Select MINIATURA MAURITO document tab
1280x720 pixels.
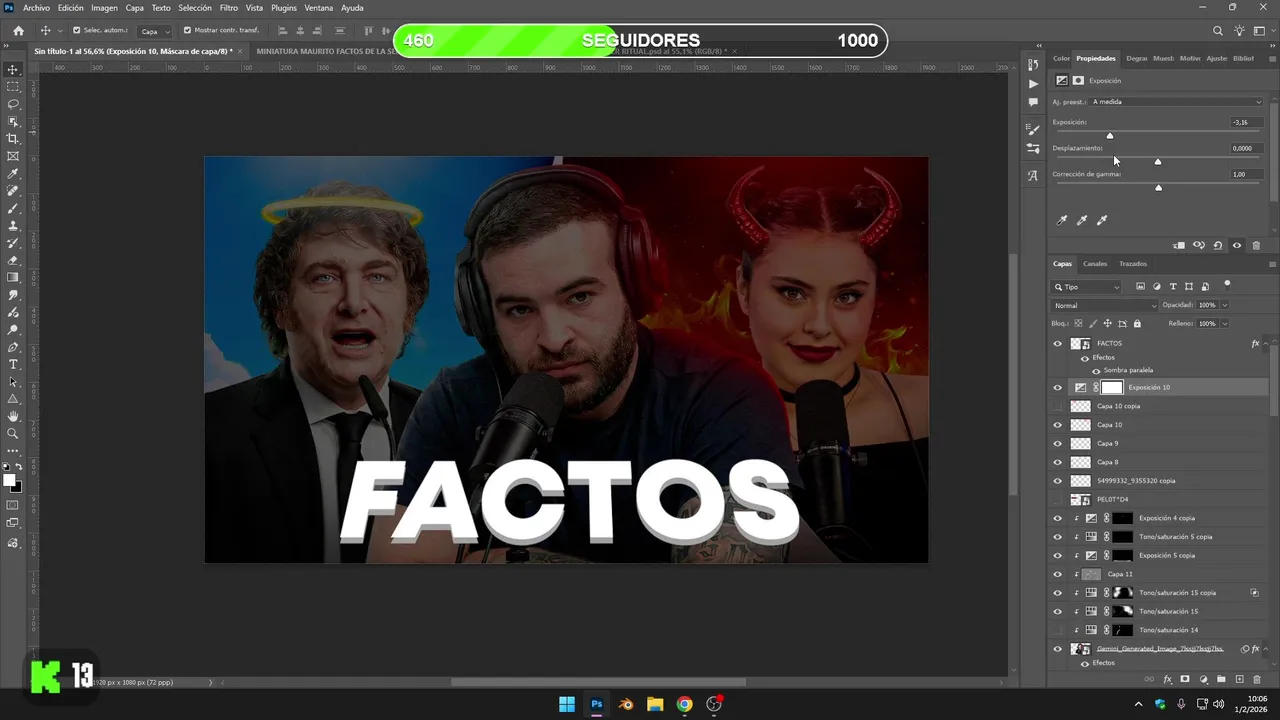(x=324, y=51)
